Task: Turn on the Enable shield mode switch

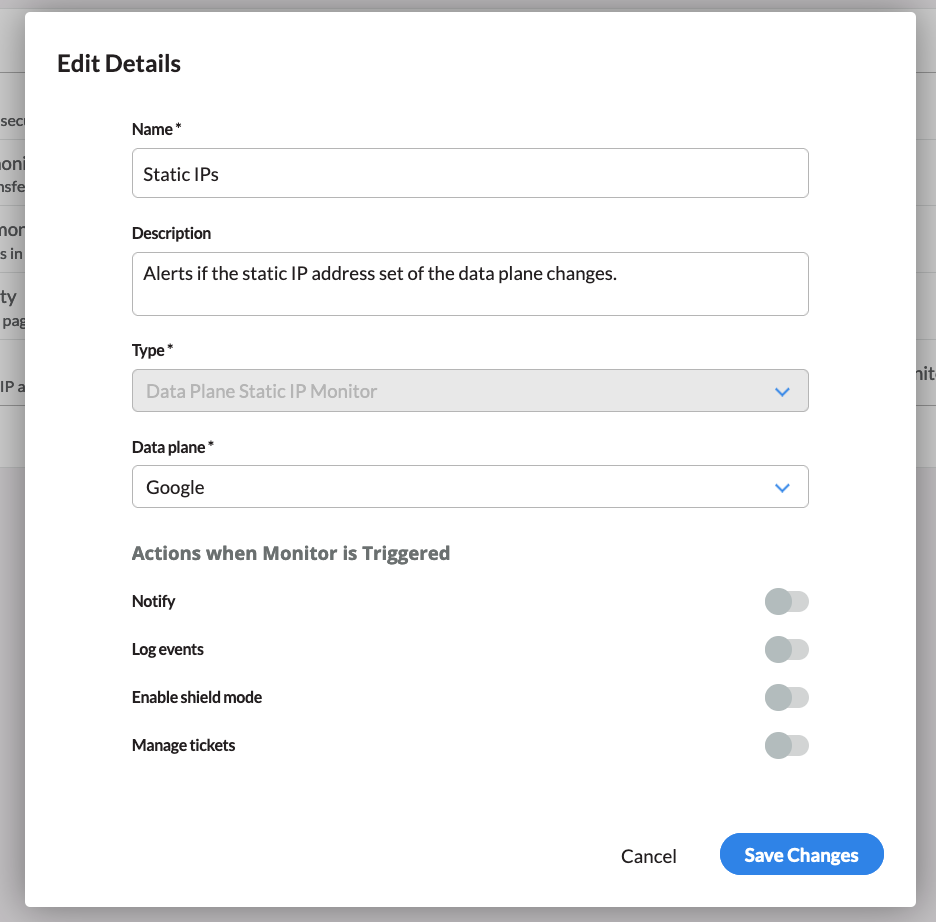Action: coord(786,698)
